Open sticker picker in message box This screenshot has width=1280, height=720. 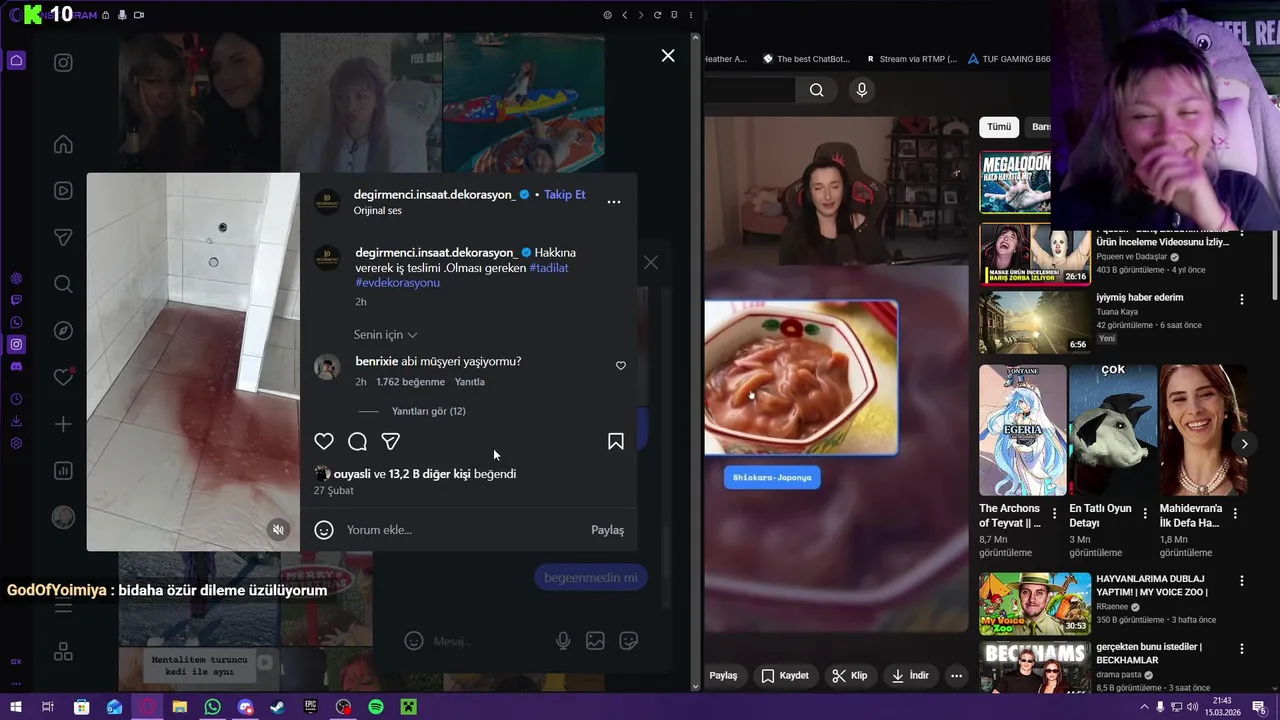(629, 641)
